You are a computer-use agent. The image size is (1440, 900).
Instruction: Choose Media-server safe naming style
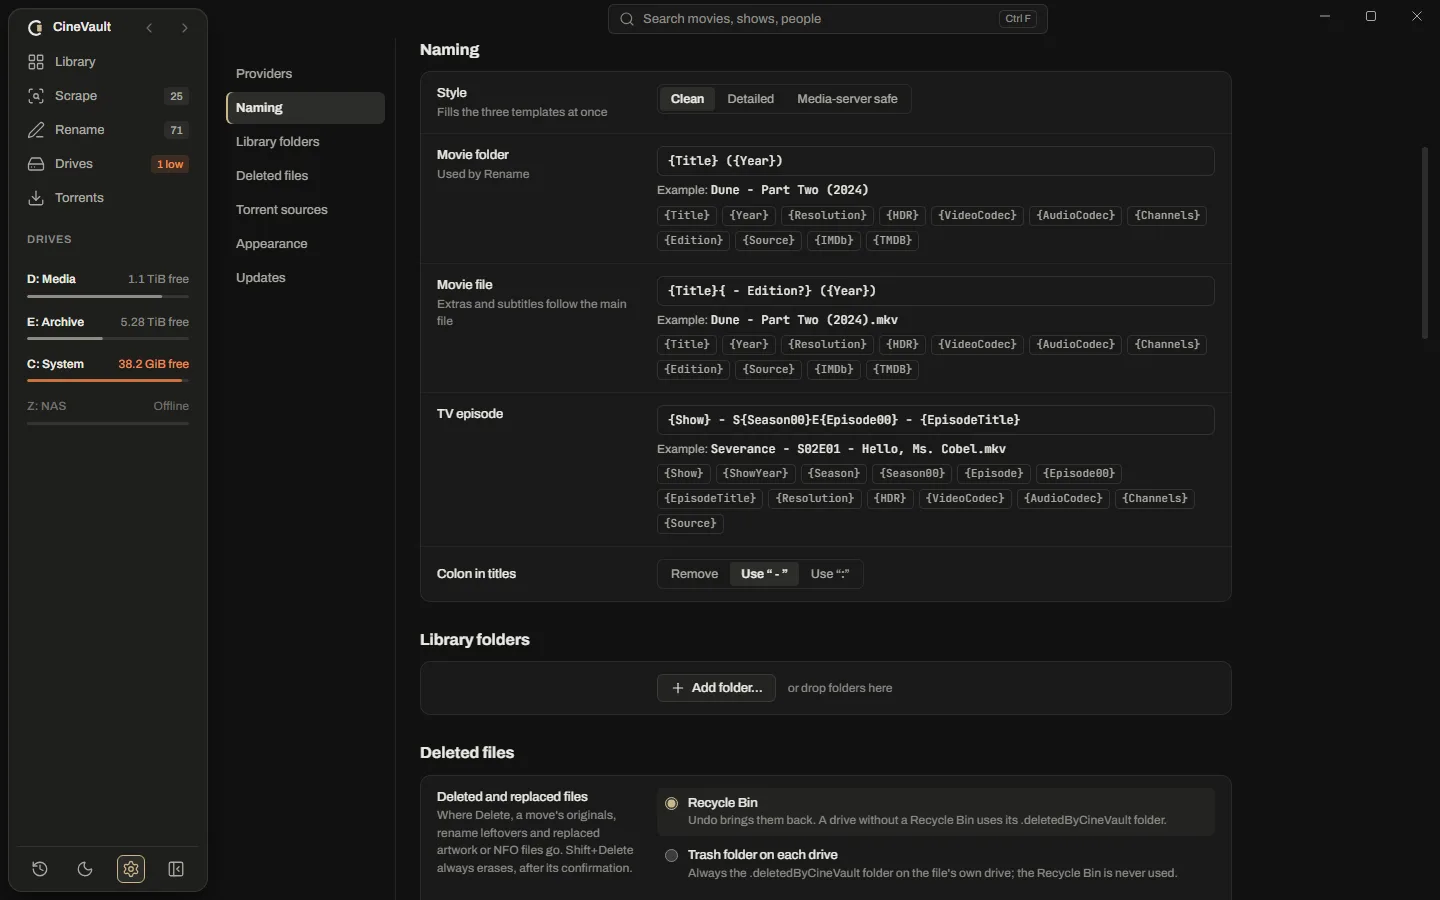847,99
